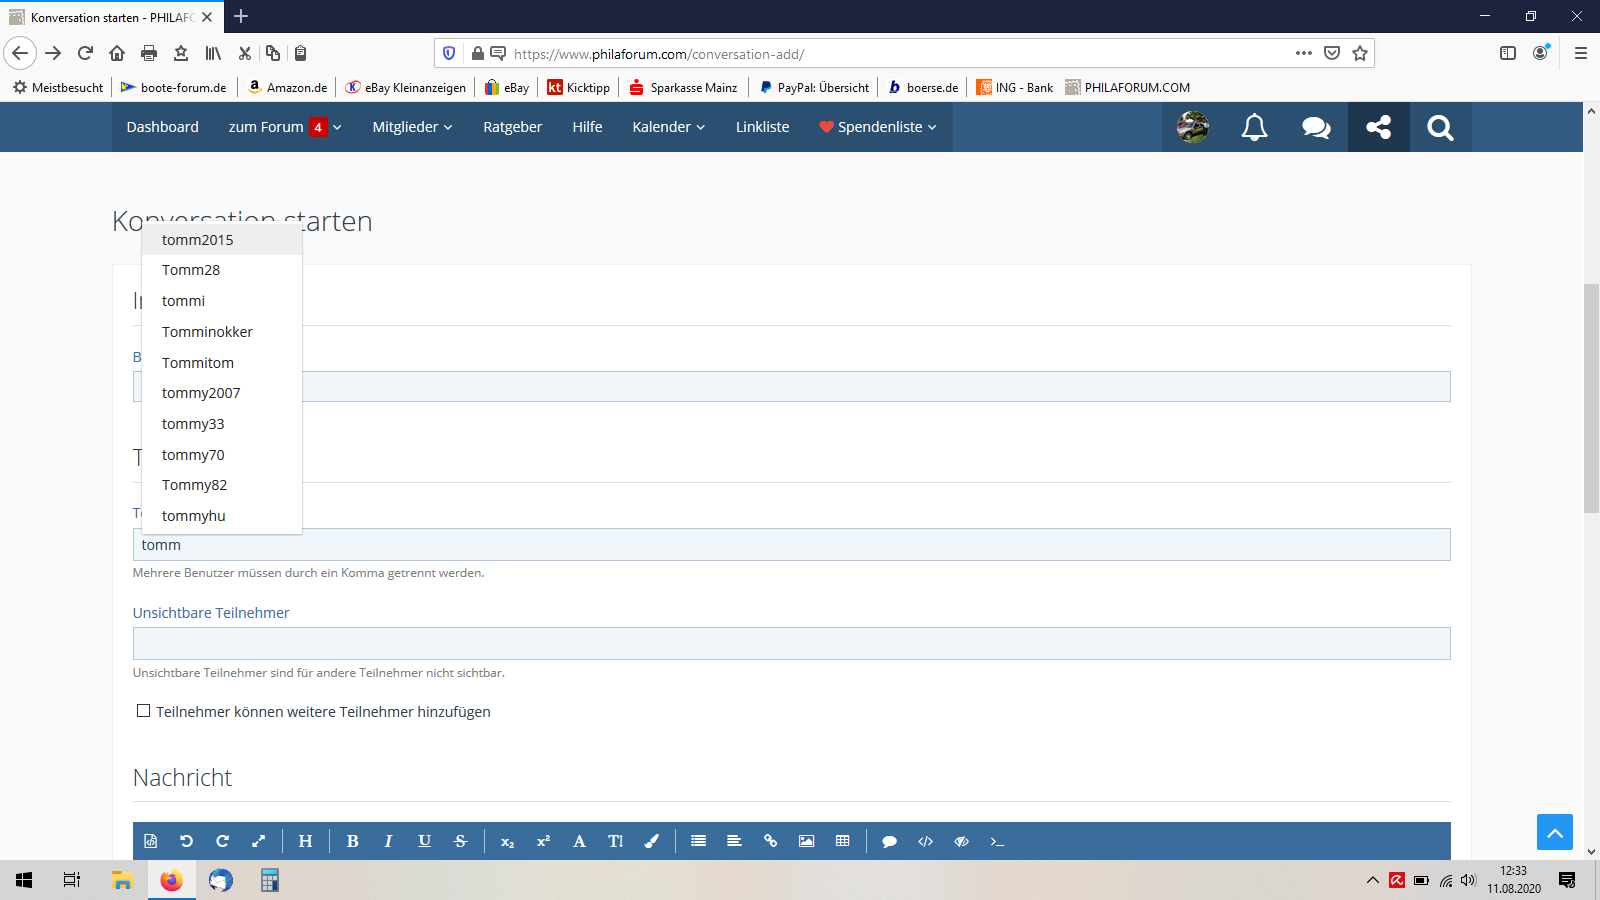The image size is (1600, 900).
Task: Select tommy2007 from the suggestion list
Action: pyautogui.click(x=201, y=393)
